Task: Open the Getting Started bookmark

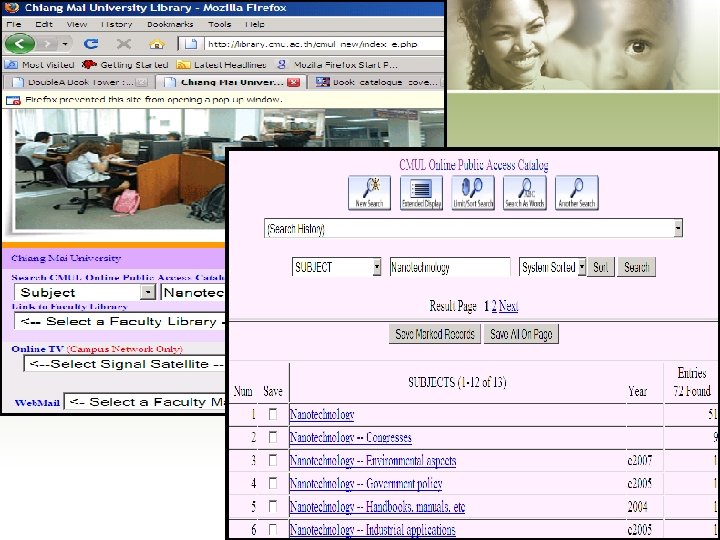Action: (x=125, y=65)
